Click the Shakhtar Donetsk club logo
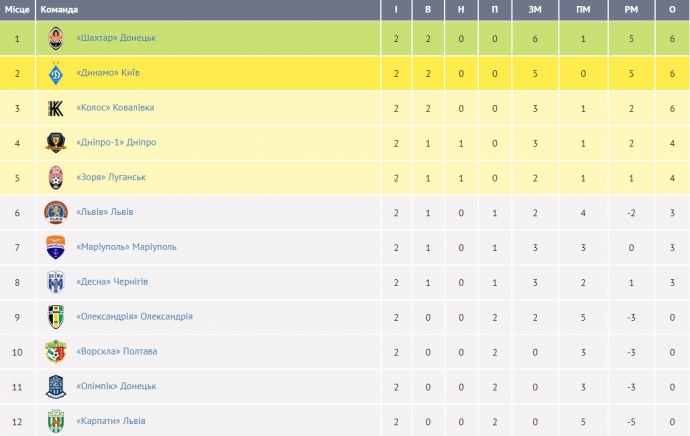 [x=56, y=38]
